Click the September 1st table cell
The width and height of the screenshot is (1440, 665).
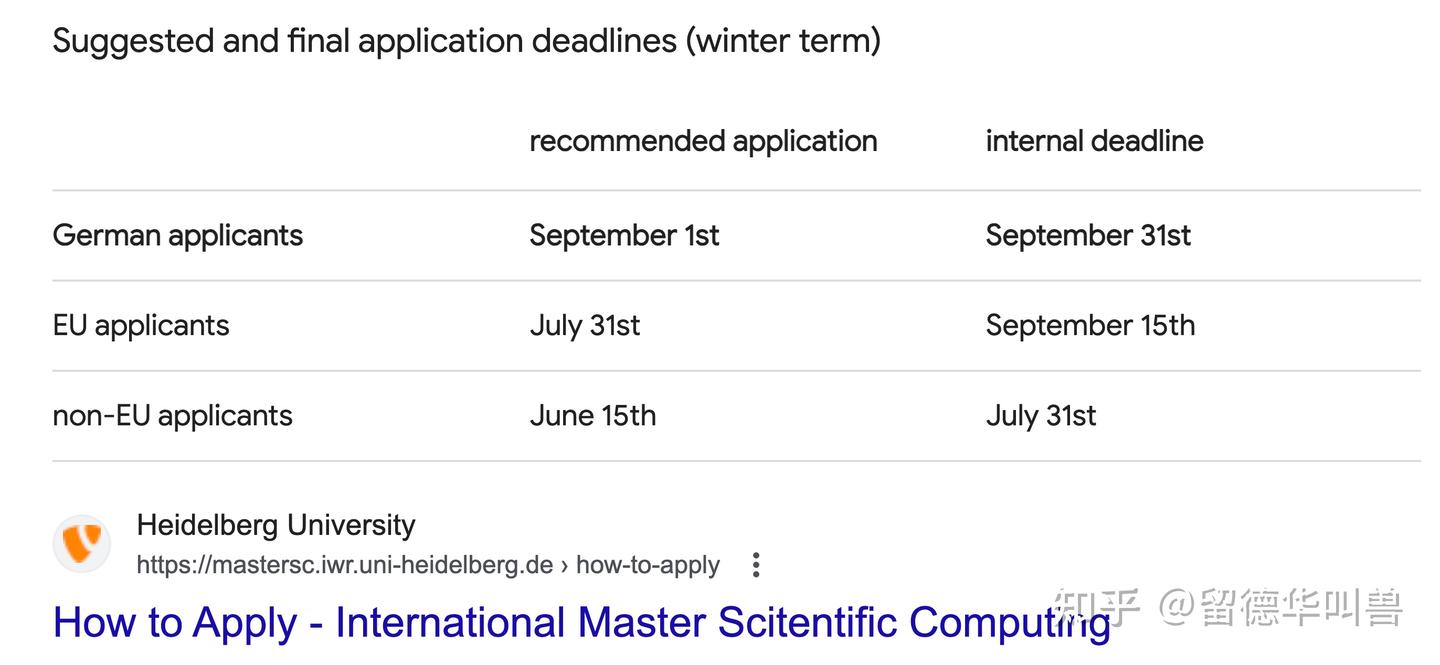point(624,235)
